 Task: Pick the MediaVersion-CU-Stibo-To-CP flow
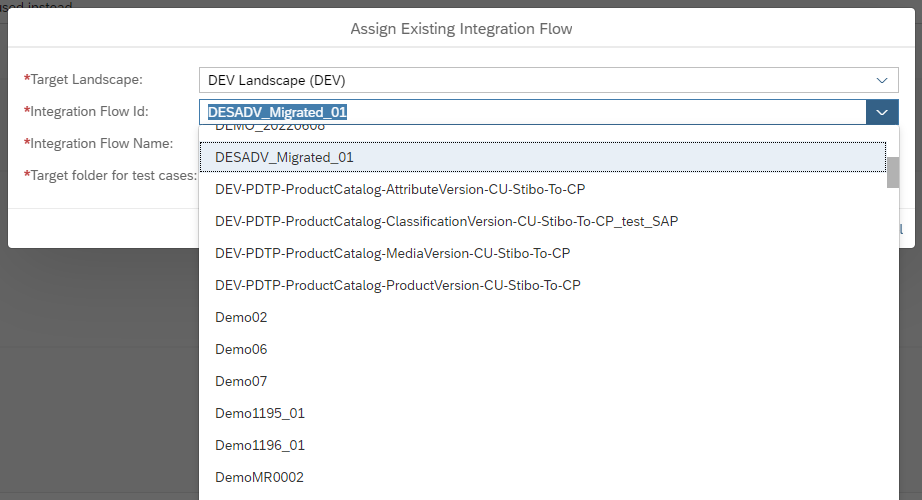pos(392,253)
